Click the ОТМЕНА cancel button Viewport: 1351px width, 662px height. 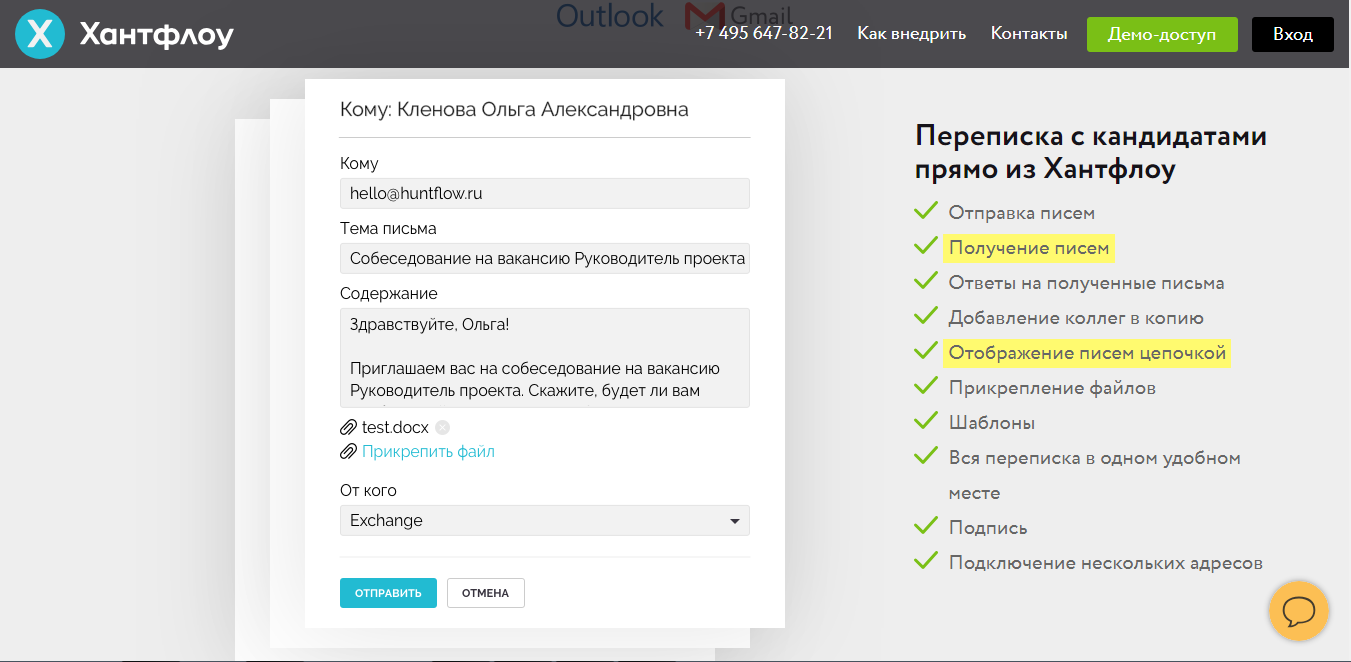tap(485, 593)
